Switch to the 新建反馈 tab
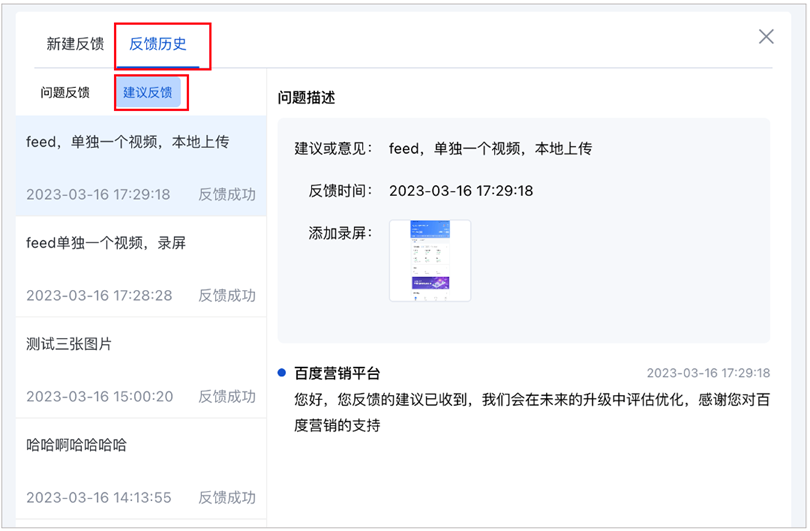The width and height of the screenshot is (810, 531). (x=75, y=44)
